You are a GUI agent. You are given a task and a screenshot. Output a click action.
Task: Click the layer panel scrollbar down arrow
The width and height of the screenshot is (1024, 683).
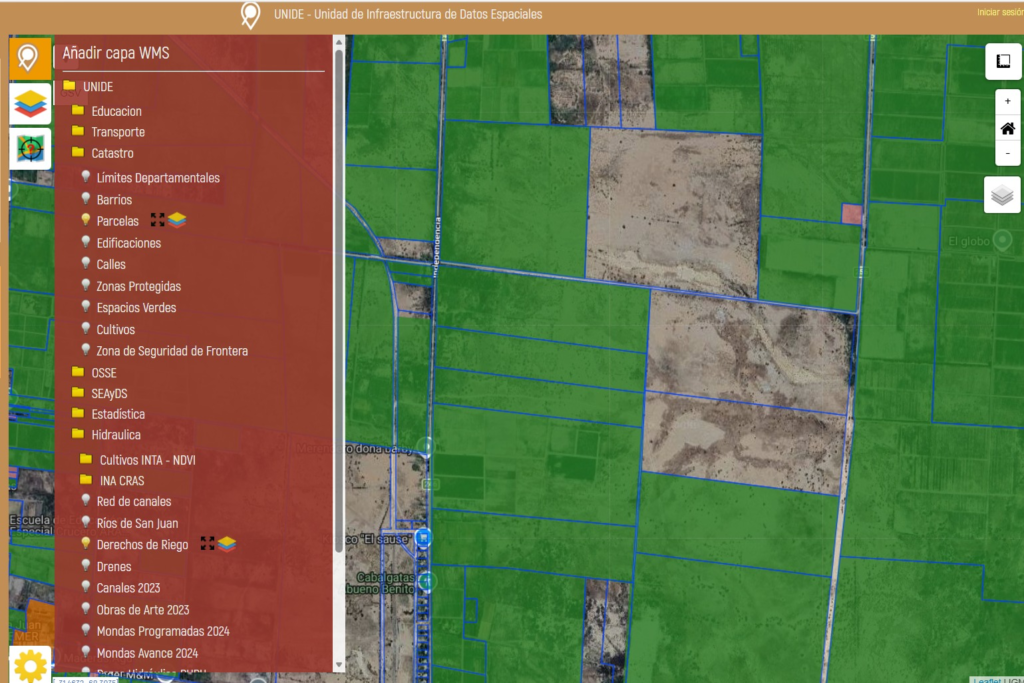(x=339, y=664)
